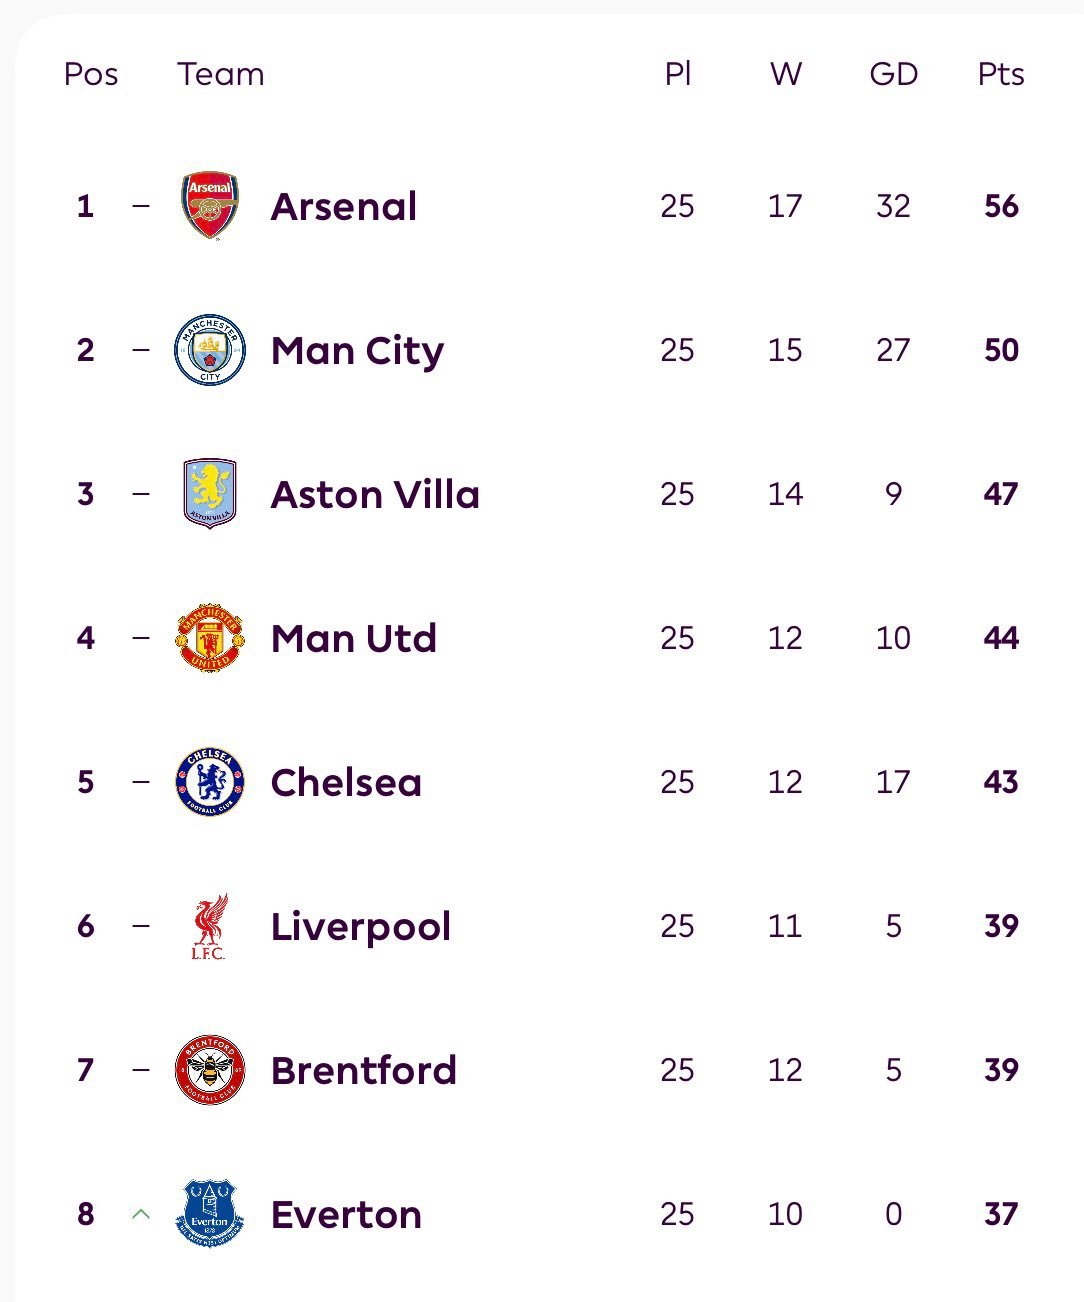Click the Chelsea crest icon
The height and width of the screenshot is (1302, 1084).
[210, 781]
